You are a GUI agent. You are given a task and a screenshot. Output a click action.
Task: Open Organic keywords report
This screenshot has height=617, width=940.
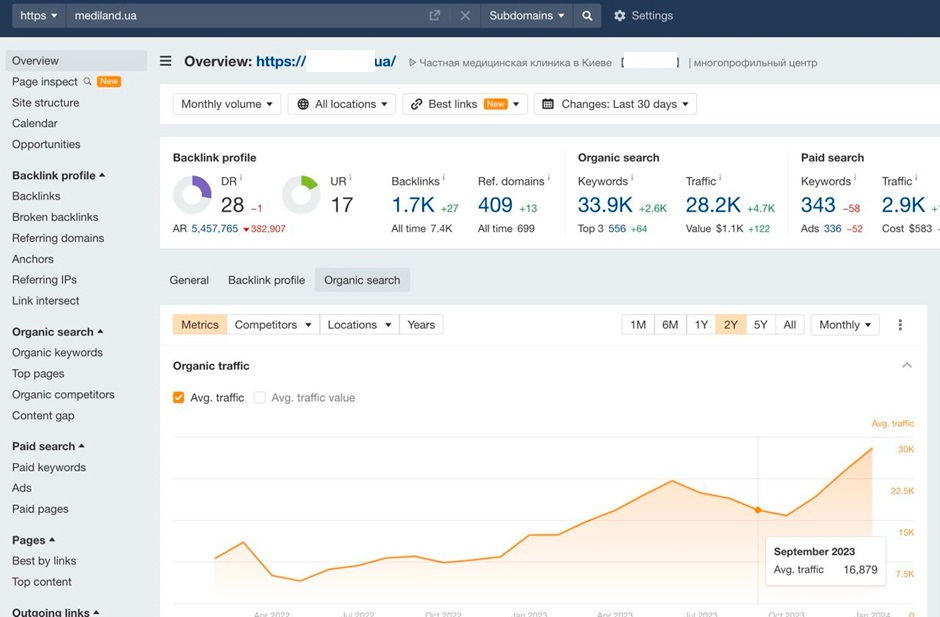pos(58,353)
